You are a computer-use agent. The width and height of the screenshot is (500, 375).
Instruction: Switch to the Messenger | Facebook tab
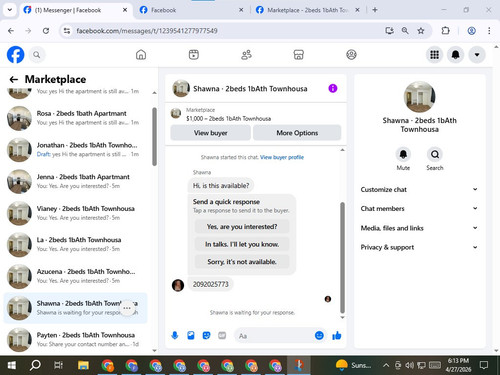pyautogui.click(x=76, y=10)
